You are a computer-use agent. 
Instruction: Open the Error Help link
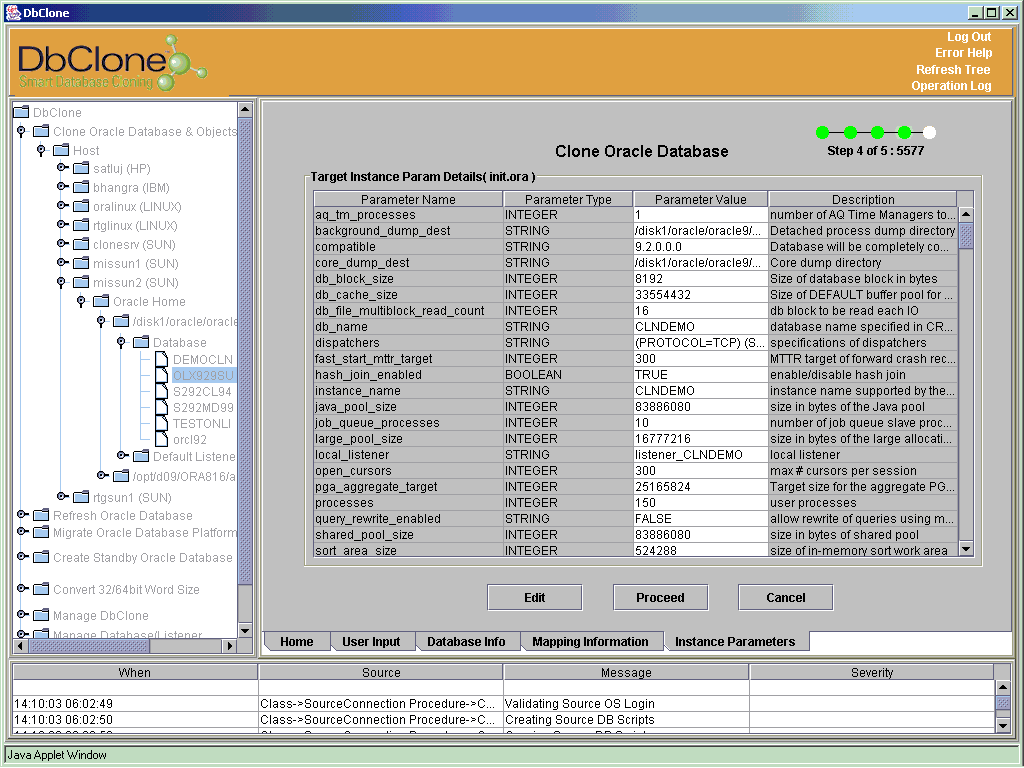tap(963, 53)
